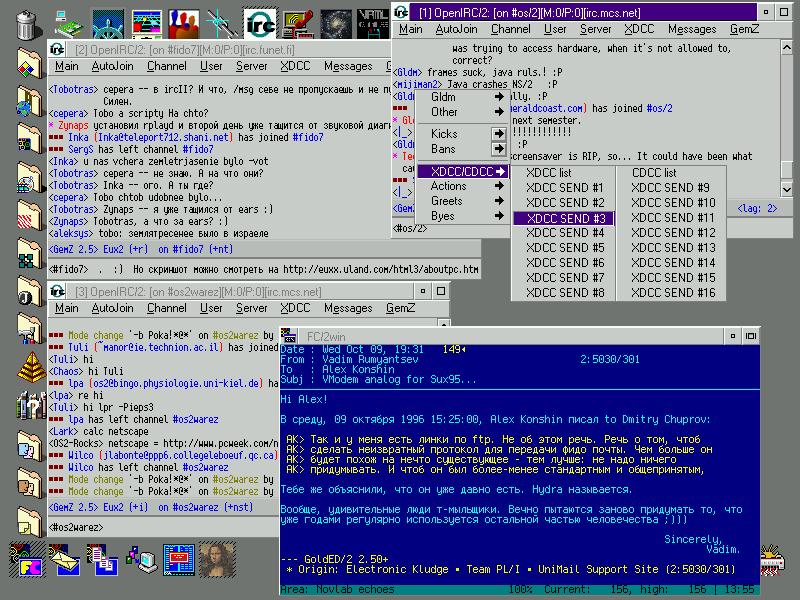This screenshot has width=800, height=600.
Task: Open the trash can shredder desktop icon
Action: (x=26, y=24)
